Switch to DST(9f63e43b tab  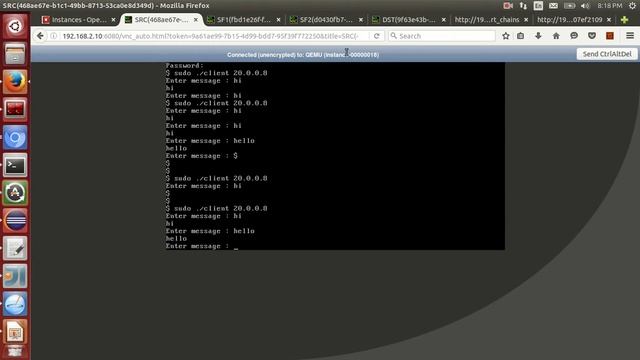click(x=409, y=20)
